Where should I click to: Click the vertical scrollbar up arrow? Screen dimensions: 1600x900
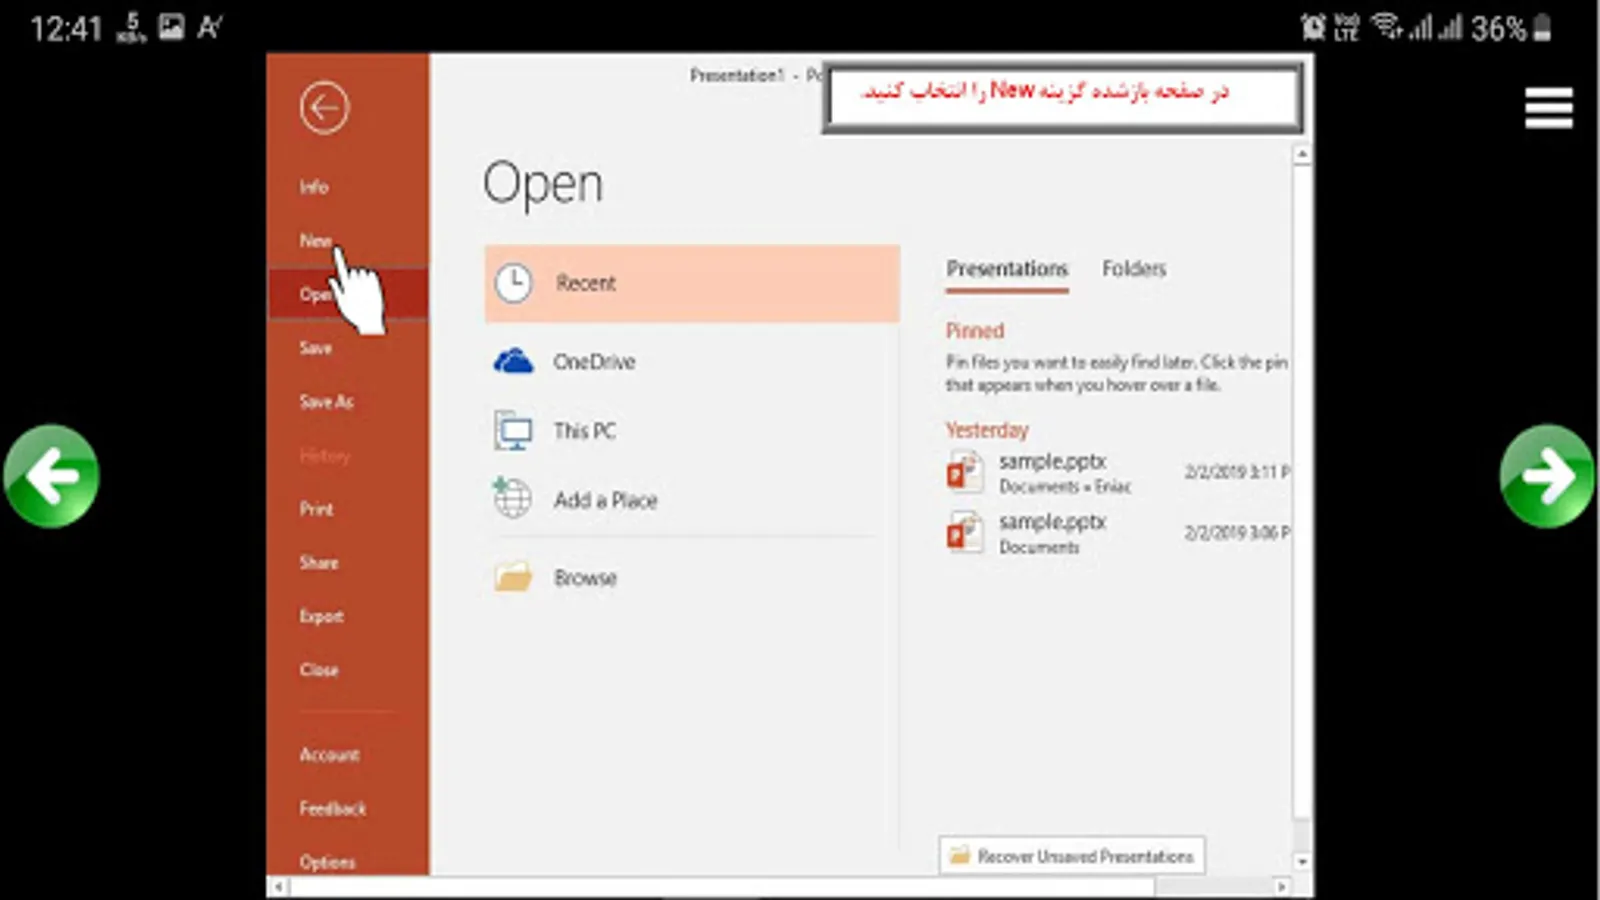click(1302, 154)
